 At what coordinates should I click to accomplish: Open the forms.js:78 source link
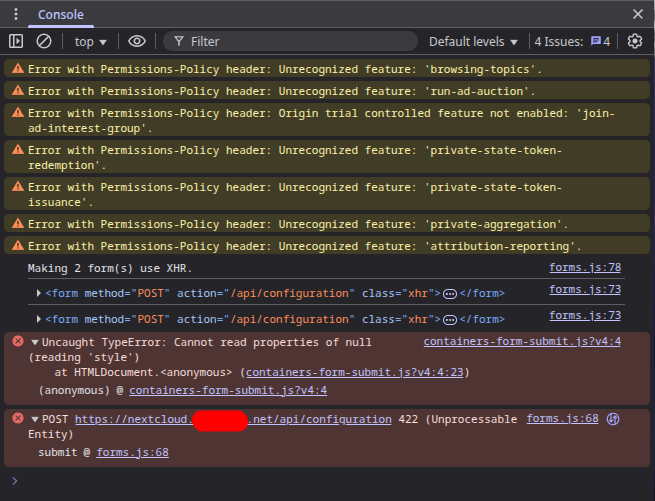(585, 267)
